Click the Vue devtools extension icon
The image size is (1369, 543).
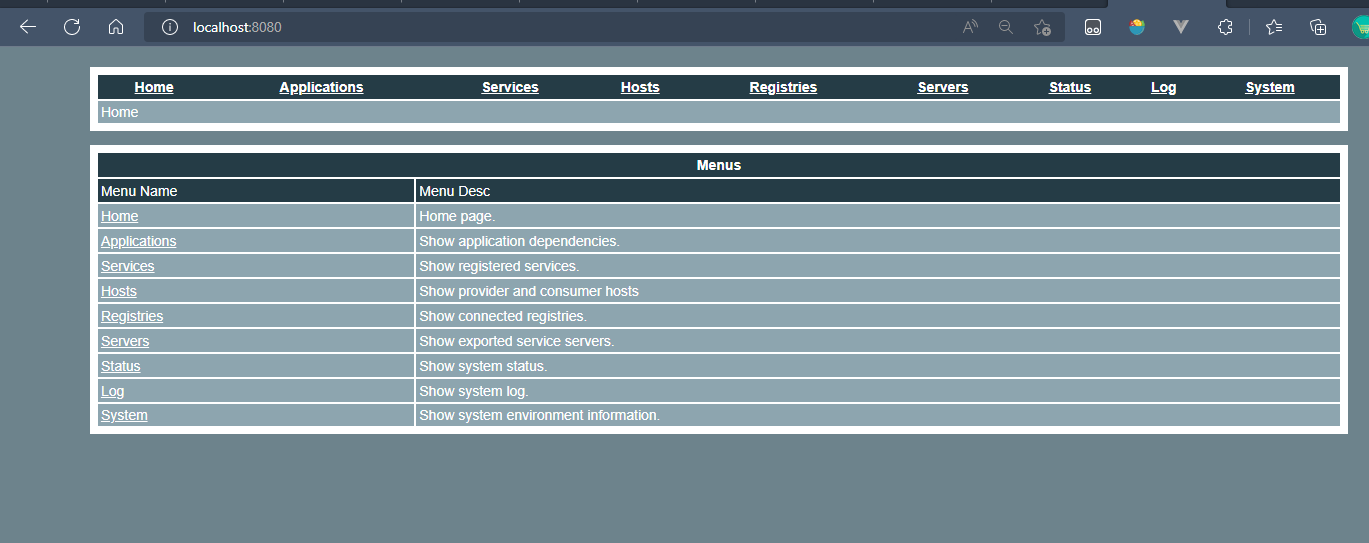(x=1181, y=27)
